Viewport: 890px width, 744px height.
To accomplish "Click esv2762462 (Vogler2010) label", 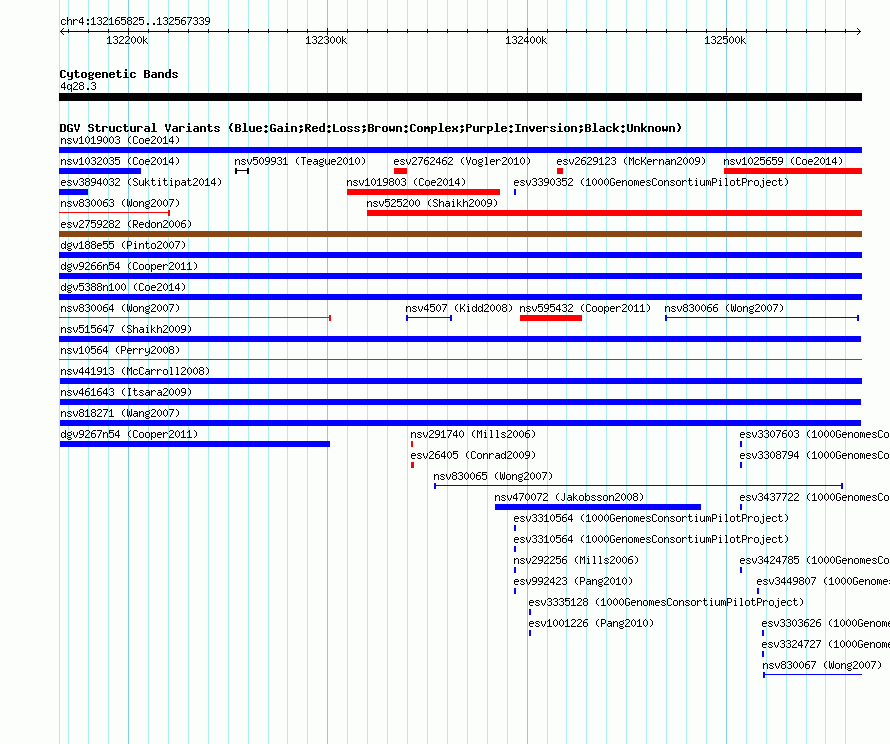I will (462, 161).
